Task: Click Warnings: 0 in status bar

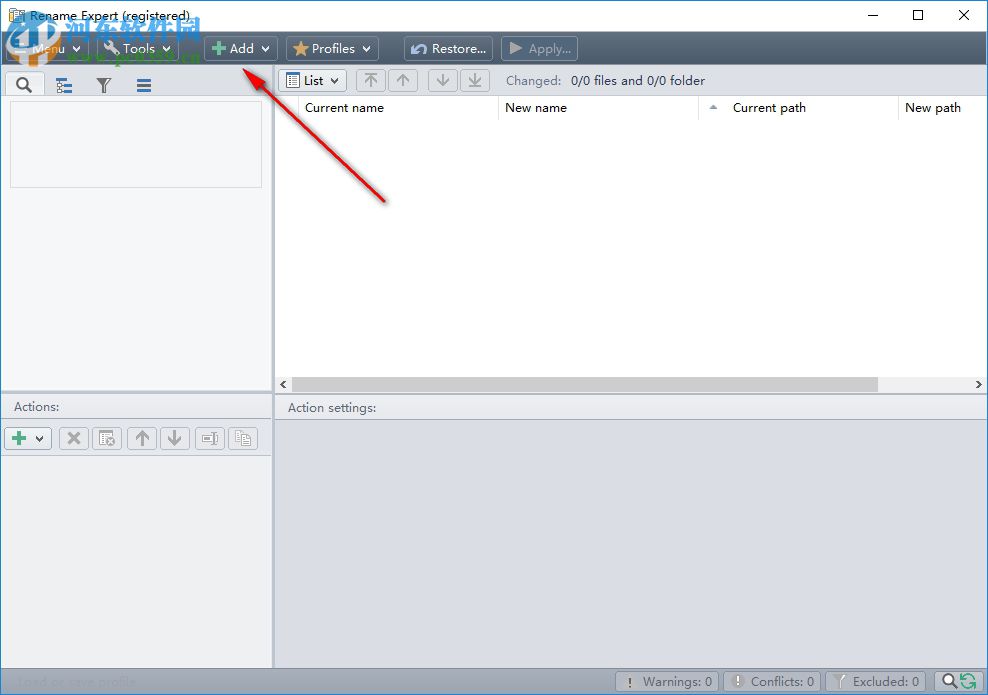Action: coord(667,681)
